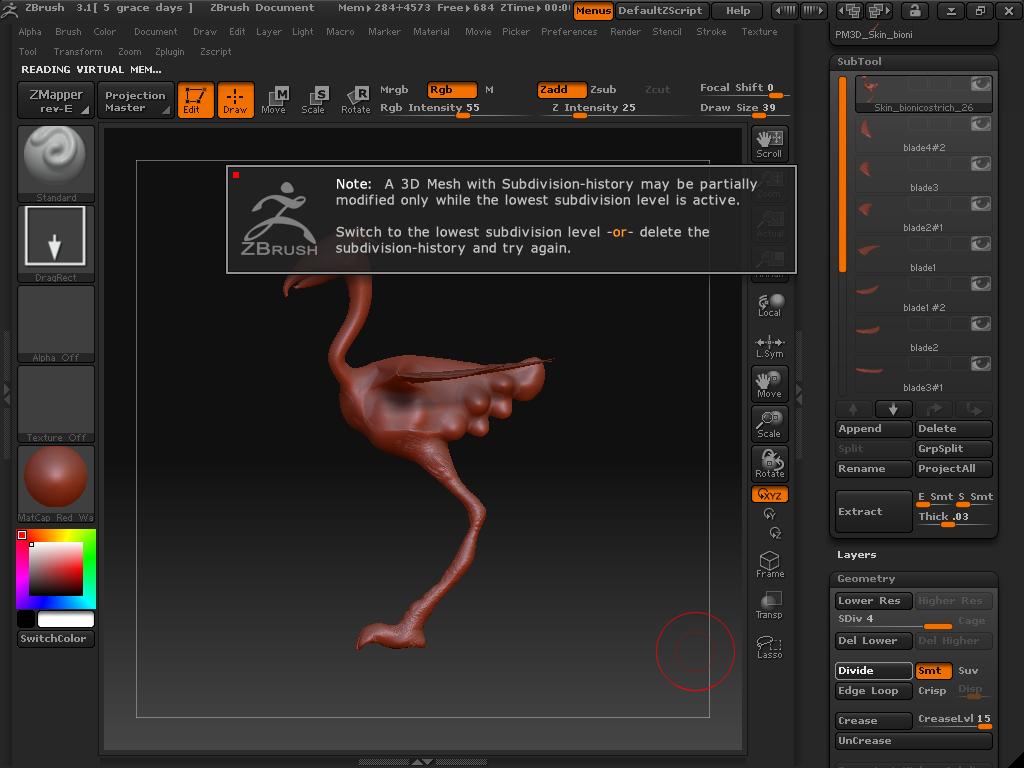Viewport: 1024px width, 768px height.
Task: Toggle Transp transparency icon
Action: click(x=769, y=605)
